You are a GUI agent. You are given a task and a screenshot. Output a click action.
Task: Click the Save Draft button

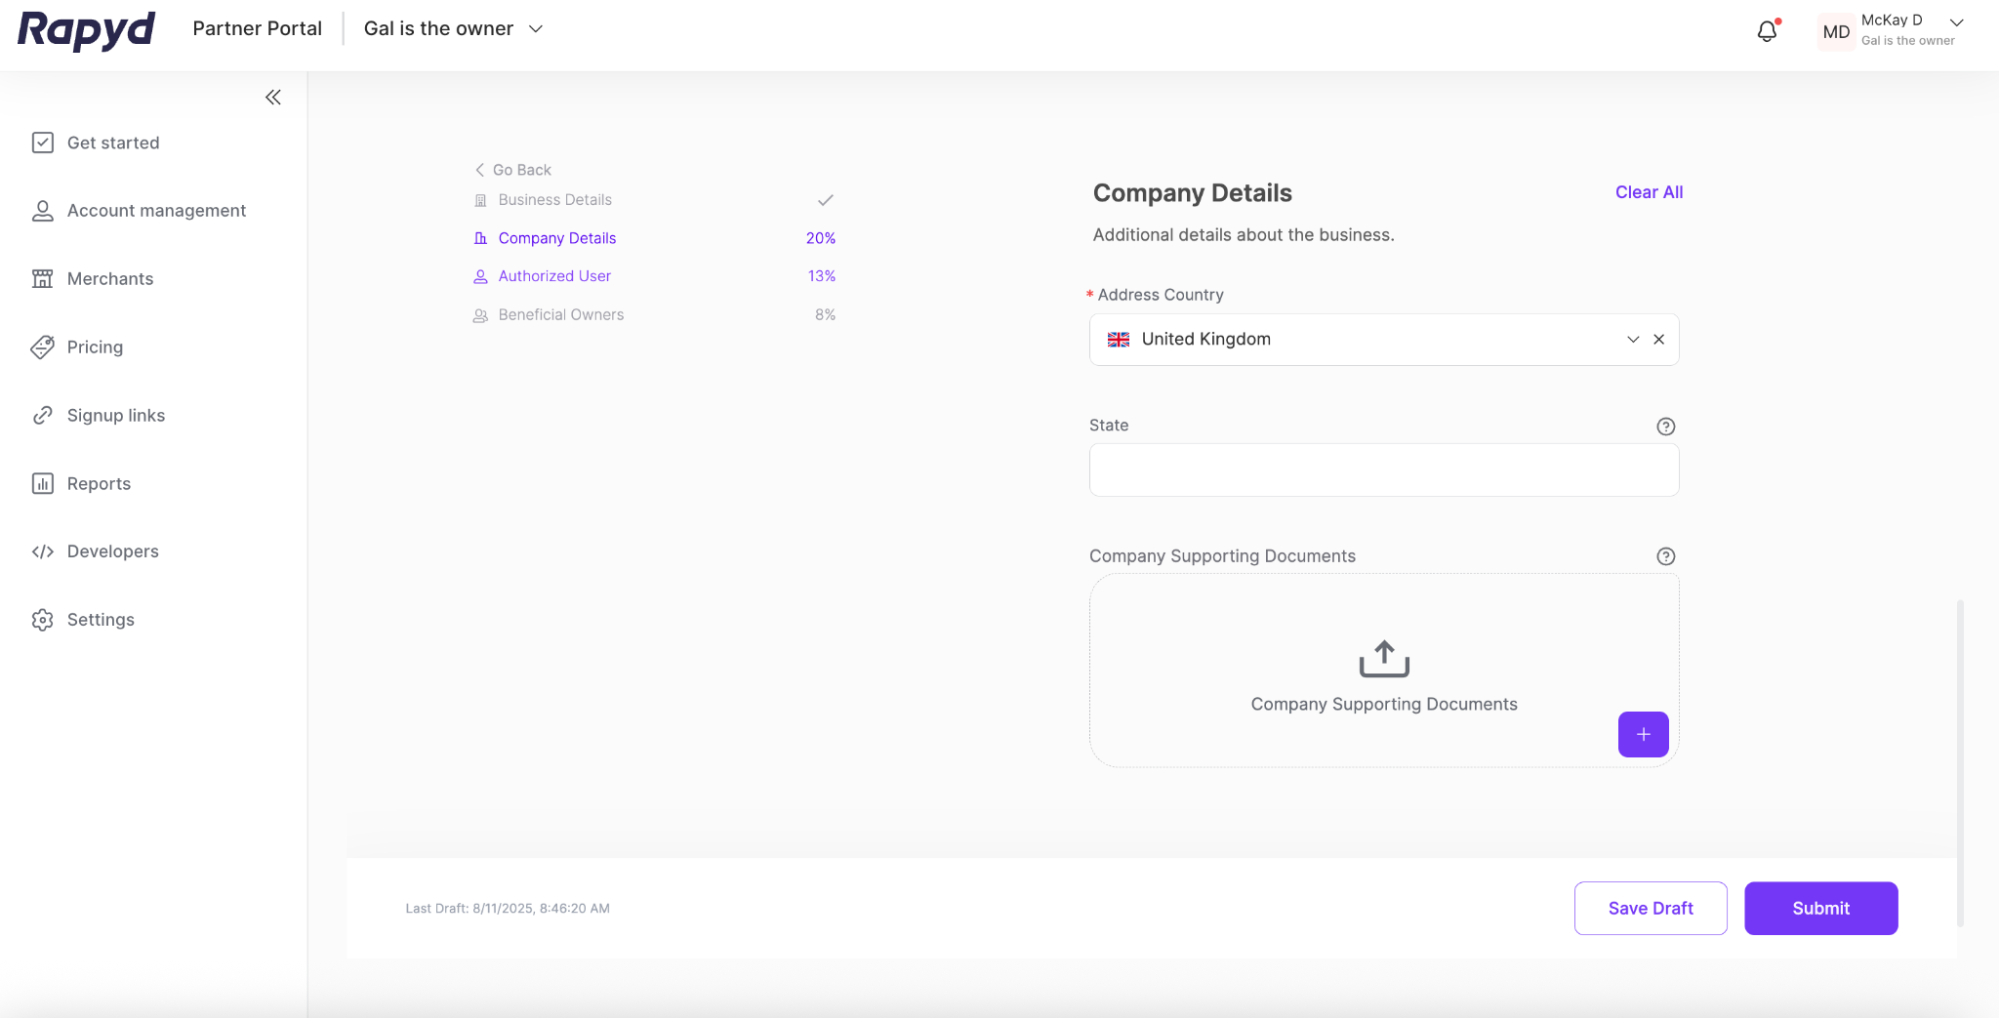click(x=1650, y=908)
